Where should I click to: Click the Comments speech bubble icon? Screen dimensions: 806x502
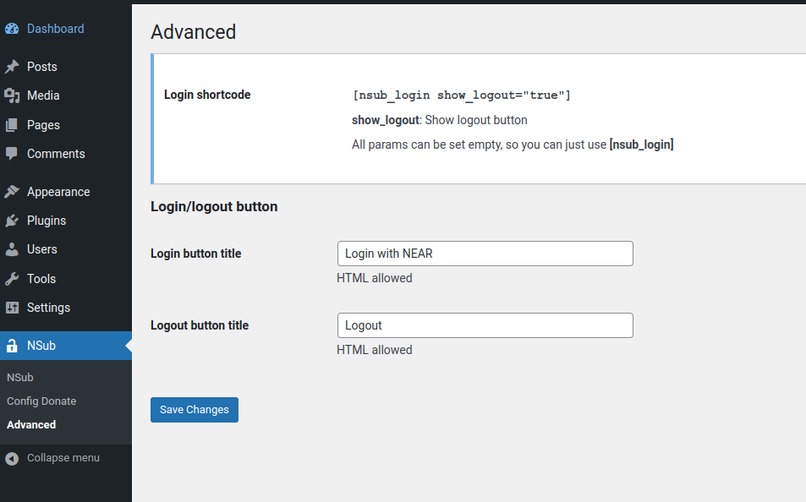click(x=12, y=154)
